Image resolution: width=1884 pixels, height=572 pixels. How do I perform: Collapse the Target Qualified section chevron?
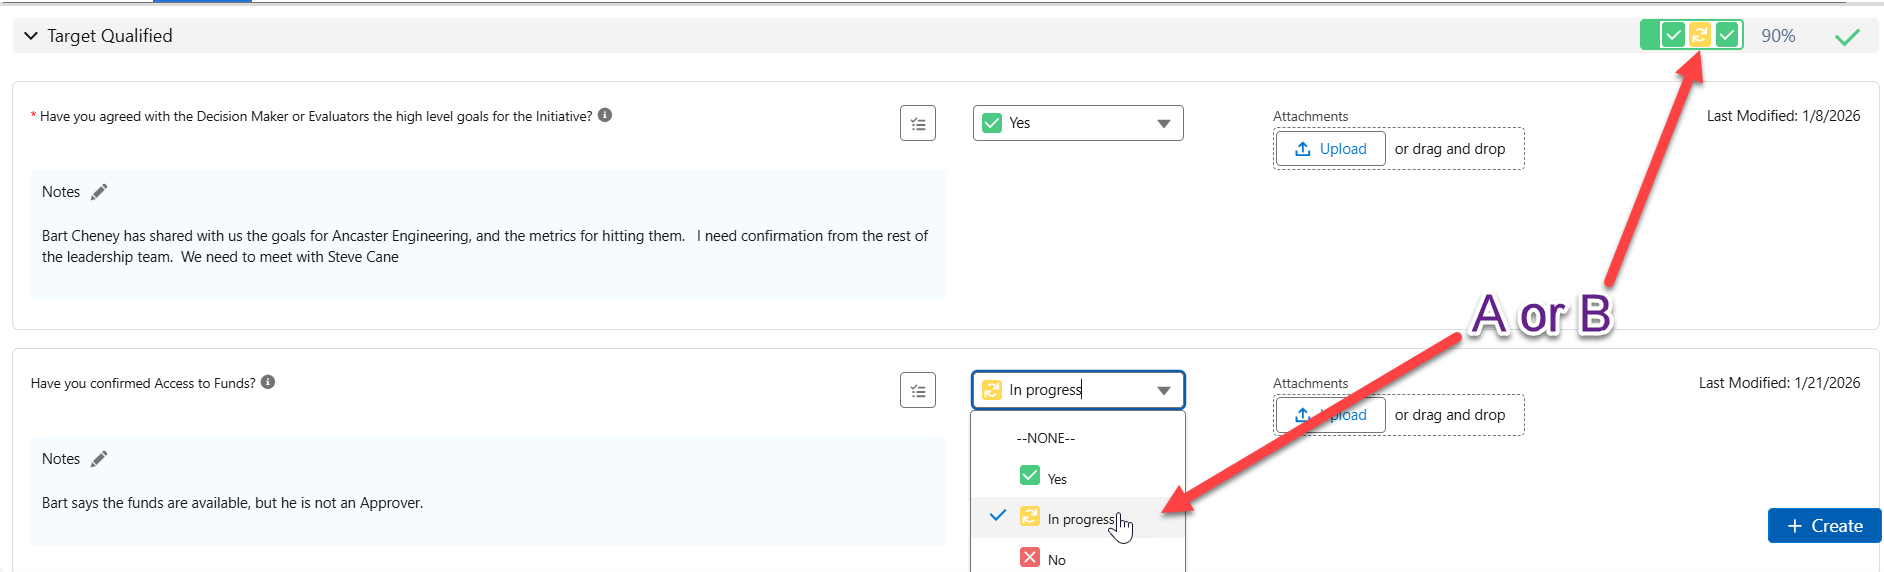pos(30,36)
